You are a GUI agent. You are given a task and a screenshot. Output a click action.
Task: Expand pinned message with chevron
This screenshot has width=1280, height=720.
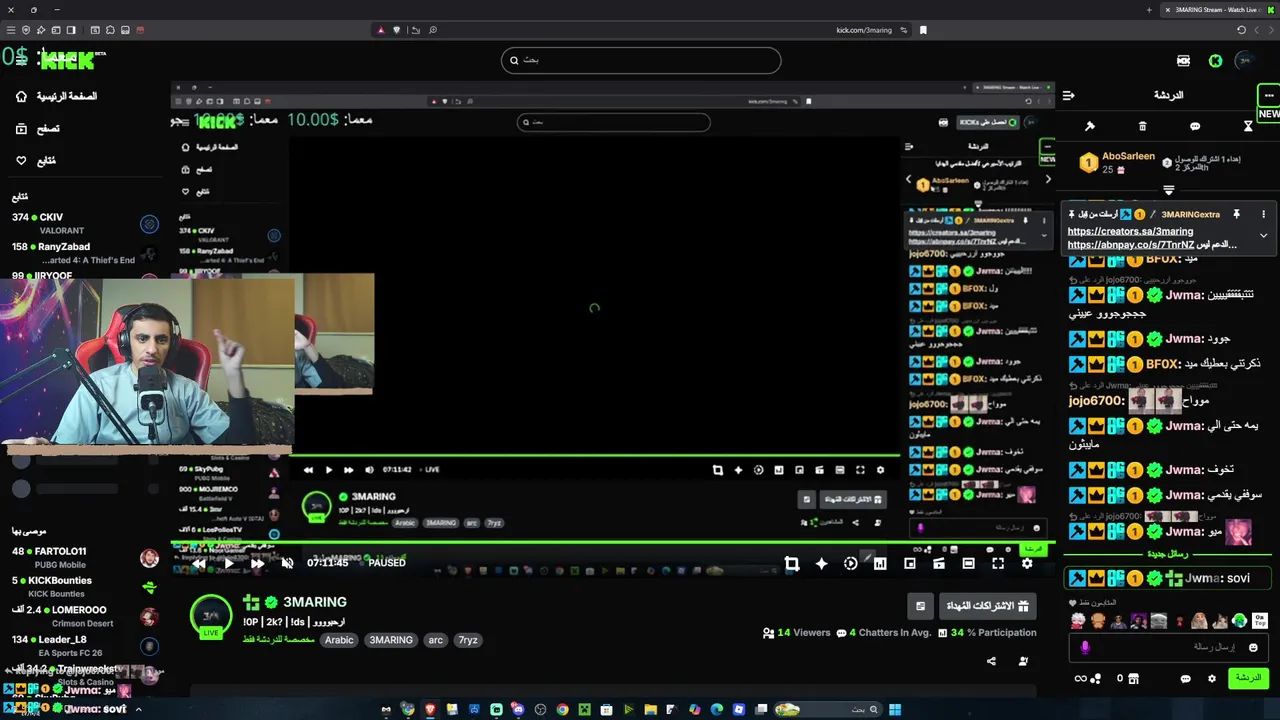tap(1263, 236)
